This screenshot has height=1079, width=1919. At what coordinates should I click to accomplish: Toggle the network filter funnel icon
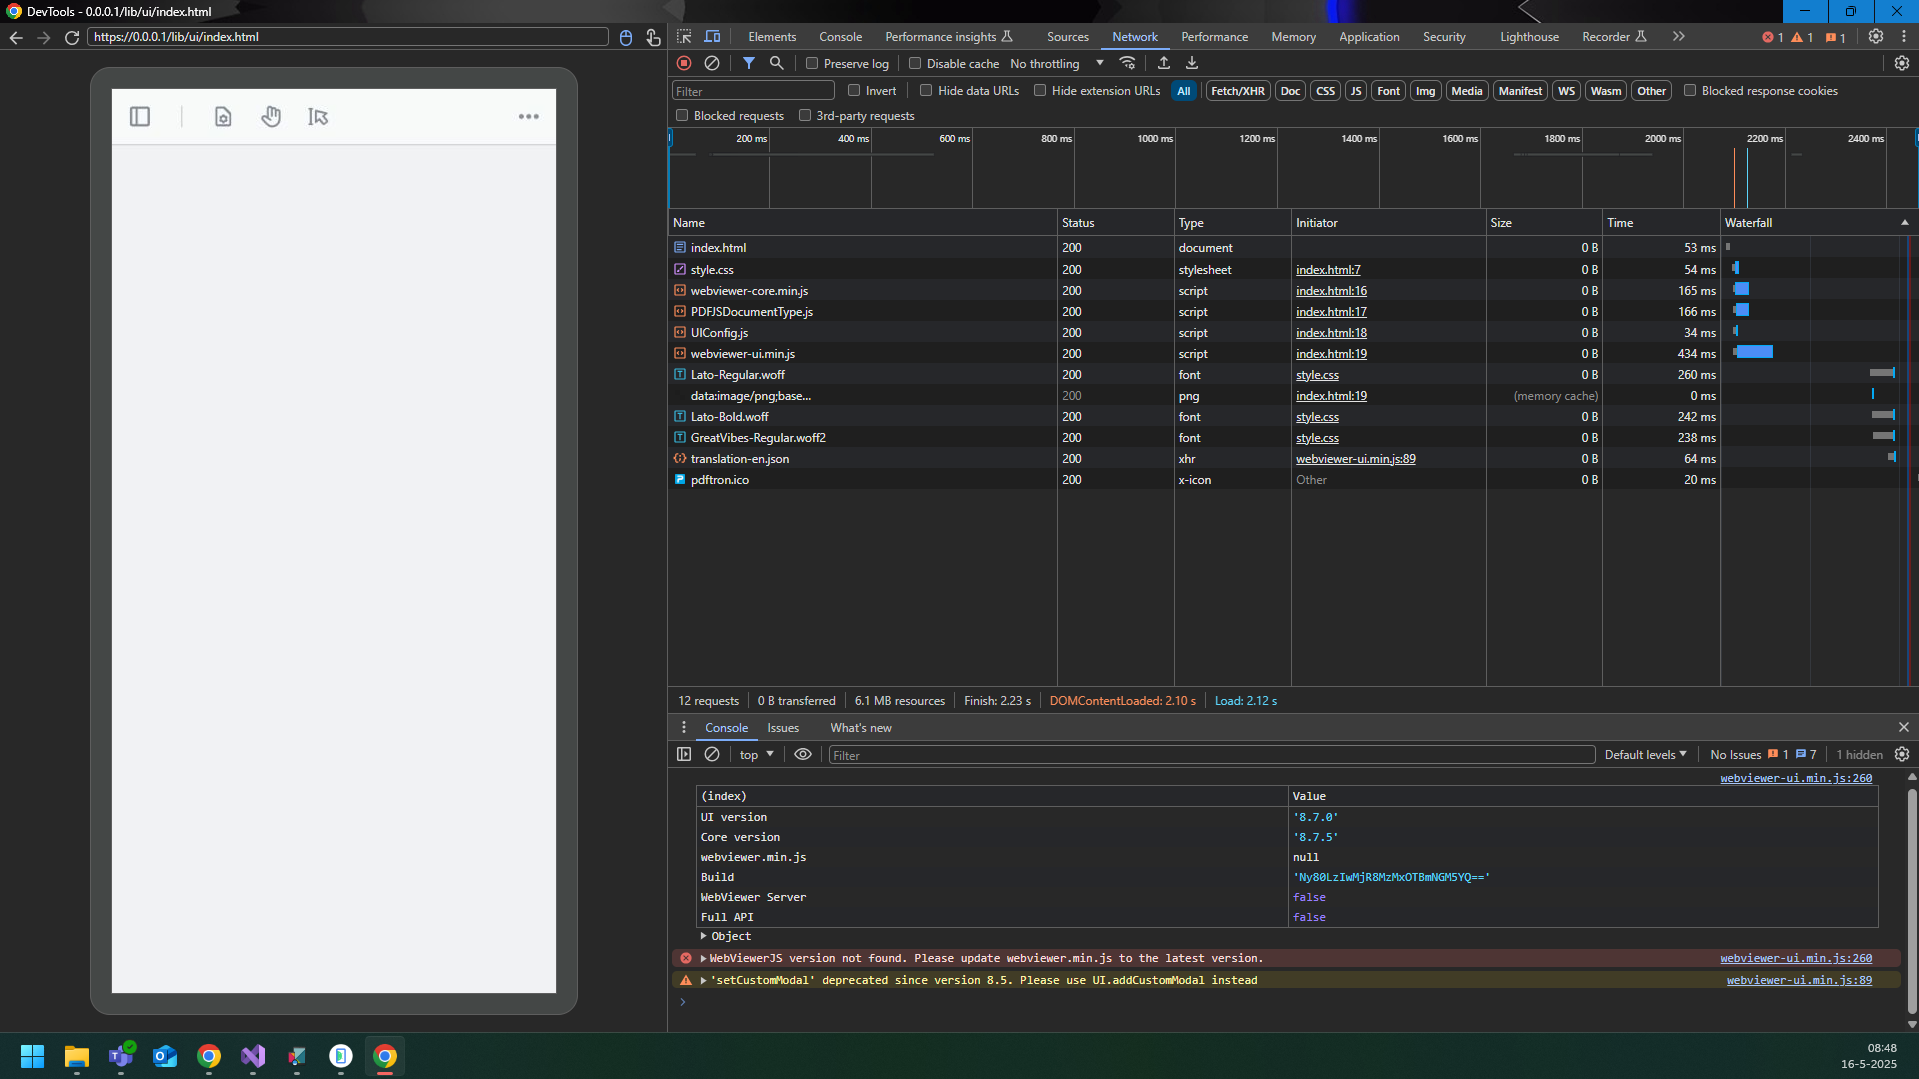pyautogui.click(x=748, y=63)
